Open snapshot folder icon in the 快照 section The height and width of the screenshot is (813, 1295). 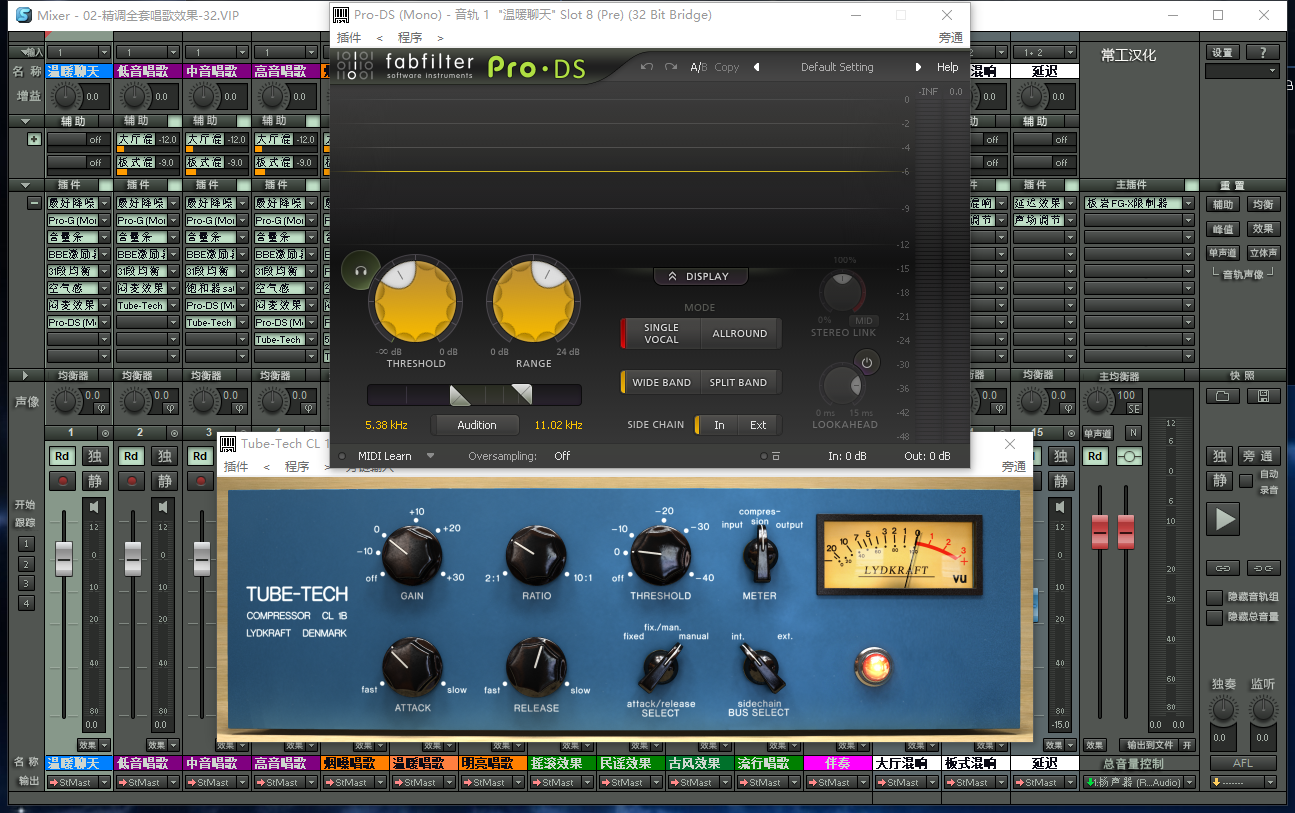[1221, 396]
